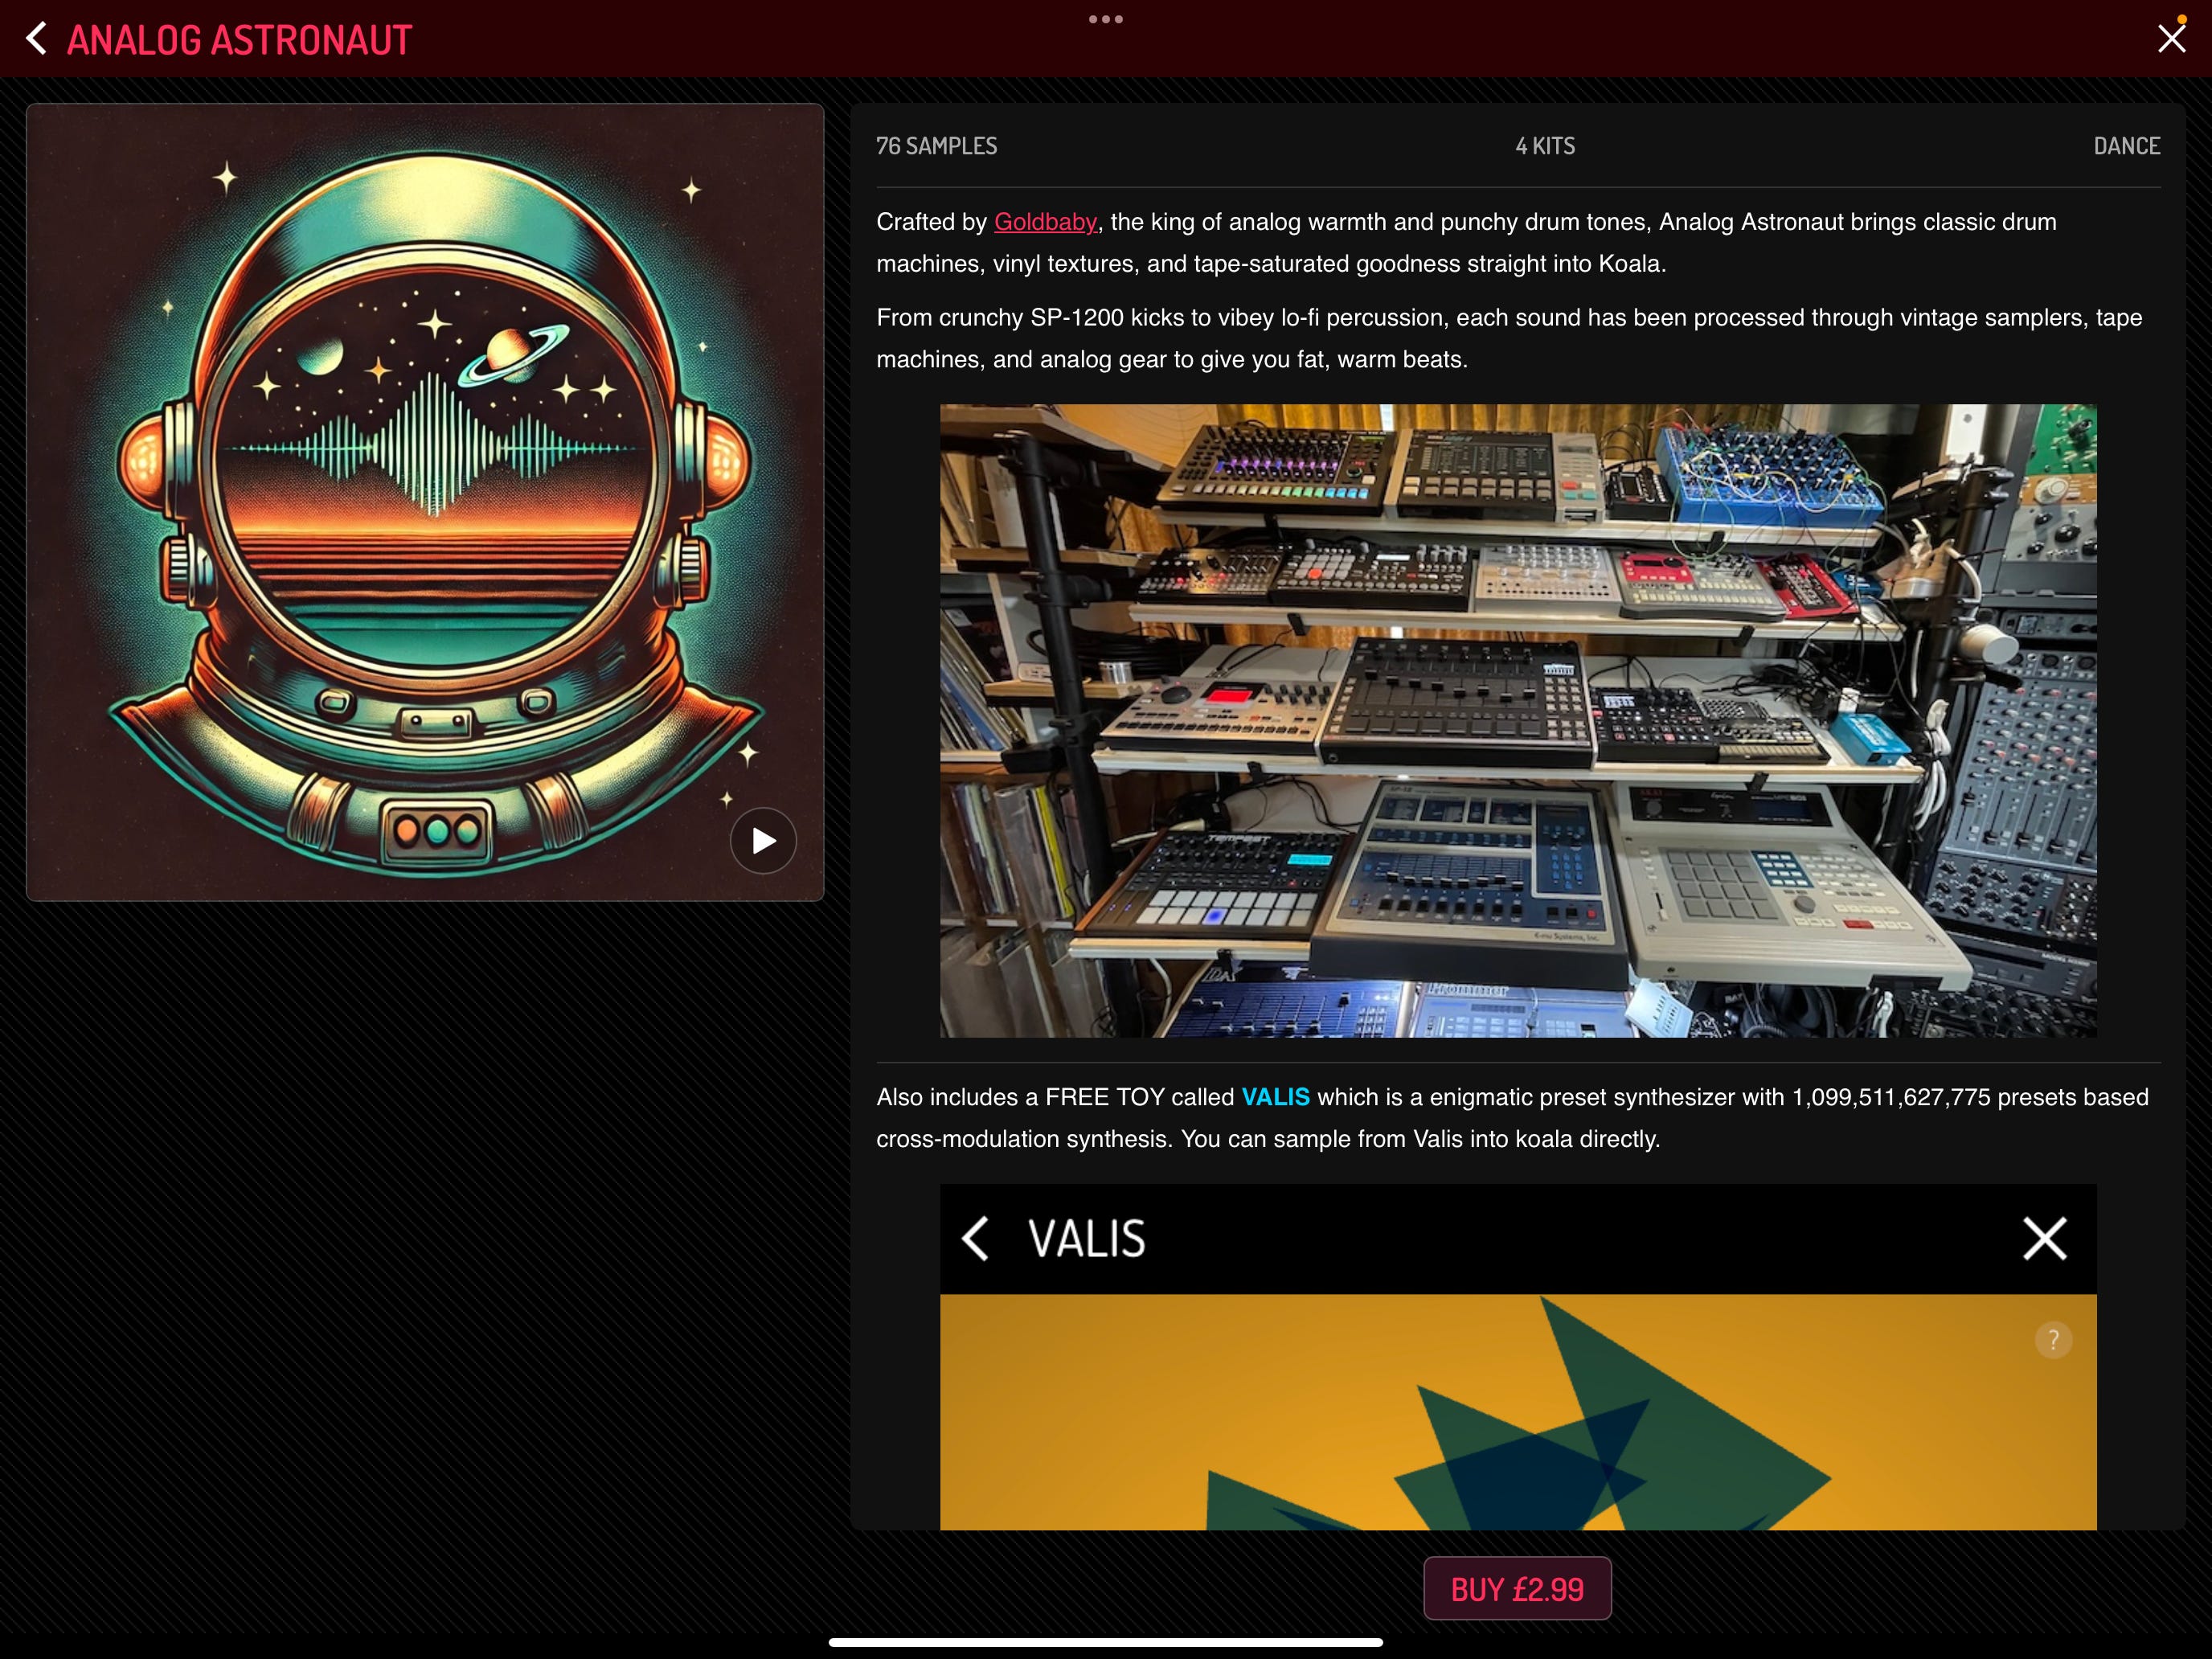Screen dimensions: 2212x1659
Task: Tap the iOS home indicator bar
Action: tap(1105, 1642)
